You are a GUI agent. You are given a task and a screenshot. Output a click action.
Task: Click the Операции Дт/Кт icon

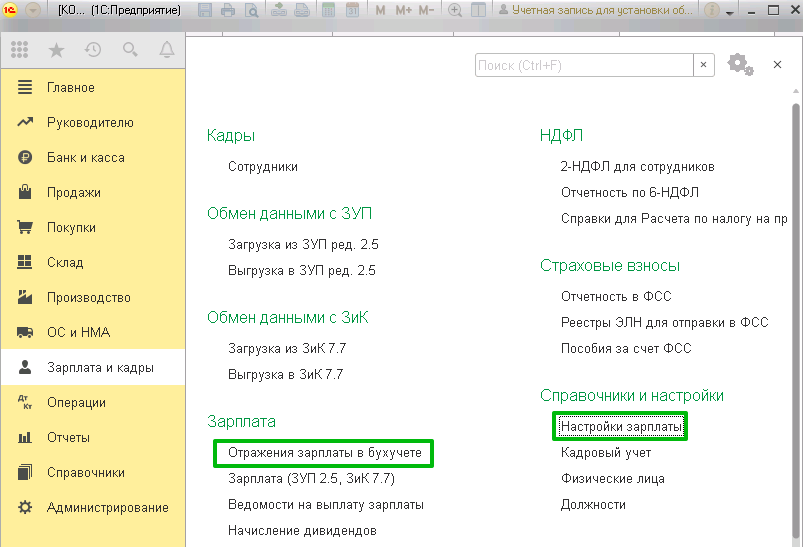pyautogui.click(x=25, y=402)
